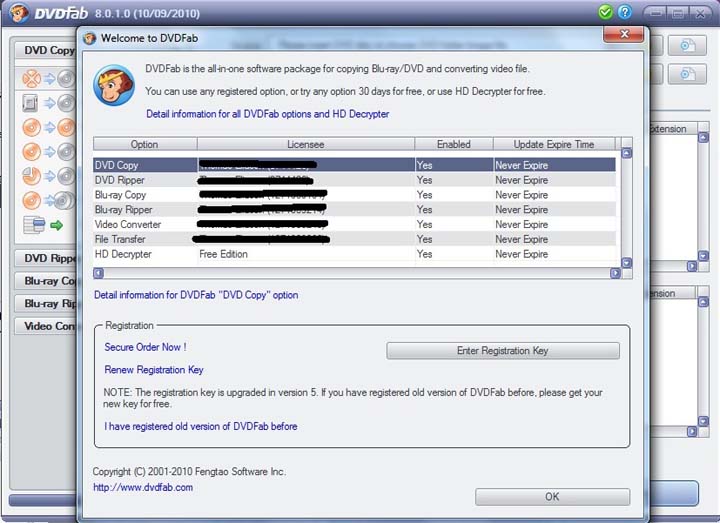Click the green checkmark status icon
This screenshot has height=523, width=720.
point(605,12)
